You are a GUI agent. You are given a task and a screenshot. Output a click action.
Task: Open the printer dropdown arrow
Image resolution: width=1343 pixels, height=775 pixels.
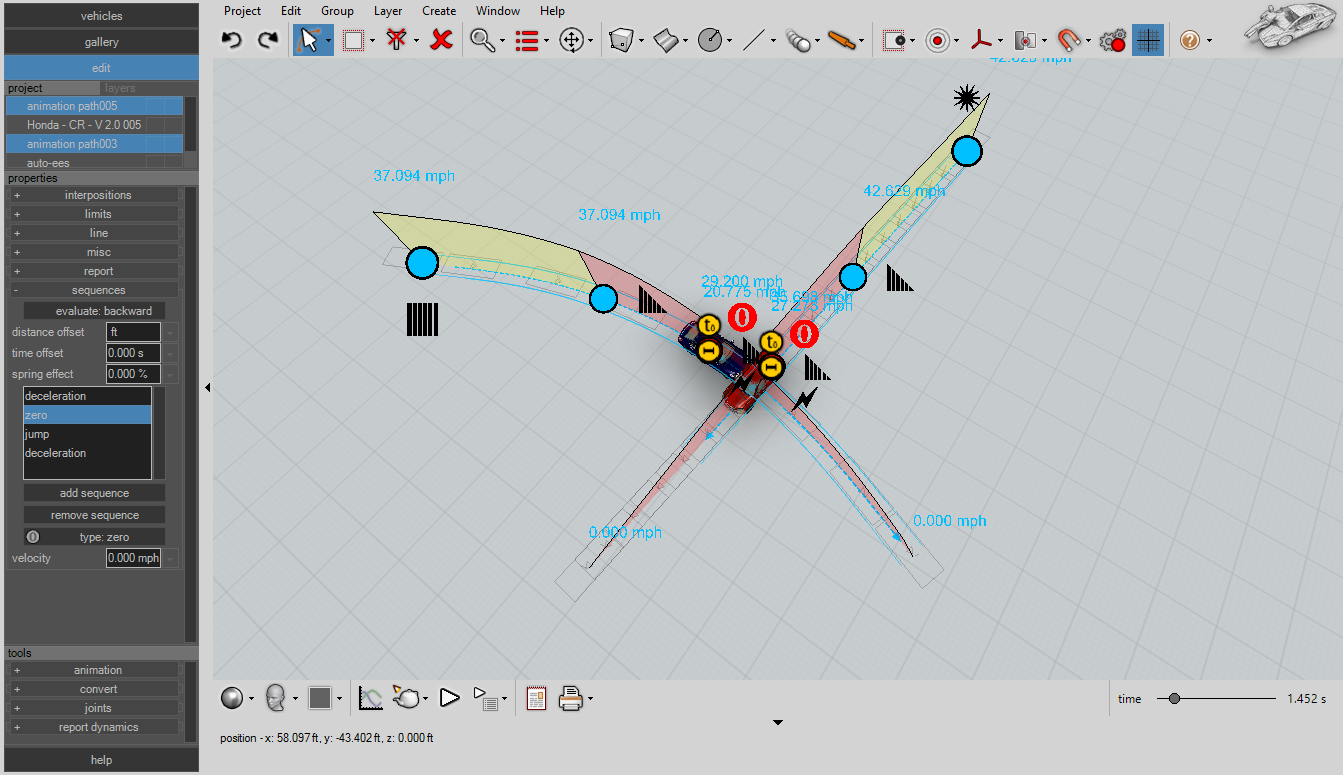[x=591, y=699]
